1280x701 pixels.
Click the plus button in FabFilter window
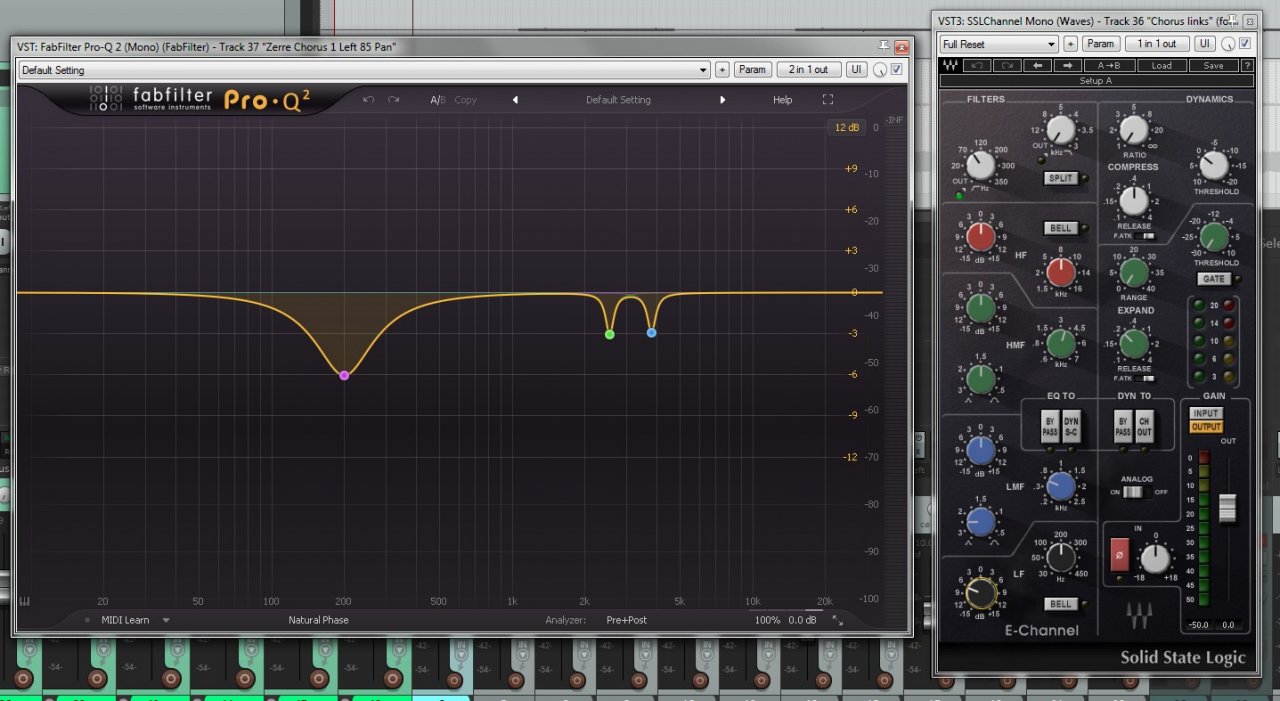pos(722,70)
